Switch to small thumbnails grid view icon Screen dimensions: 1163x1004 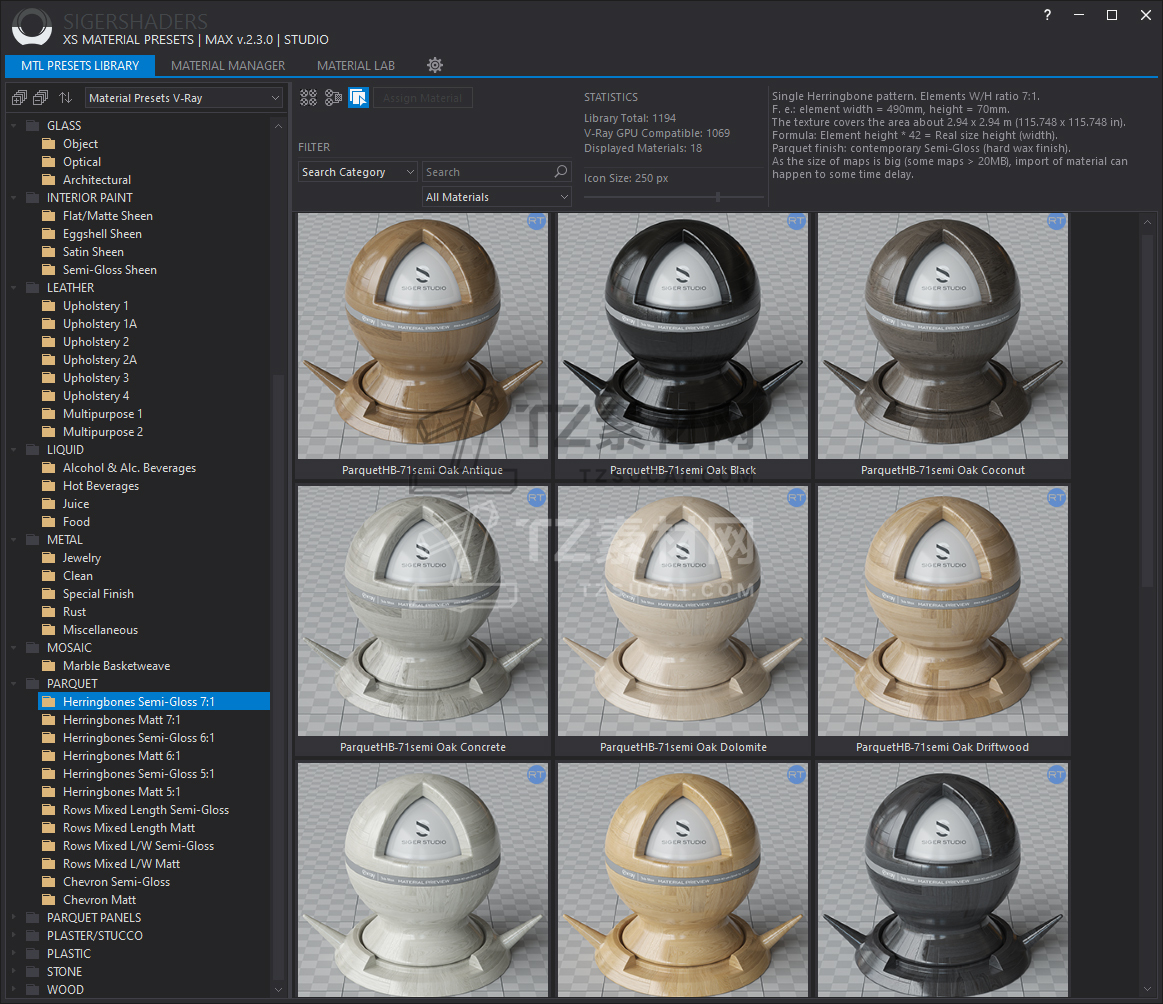point(309,98)
